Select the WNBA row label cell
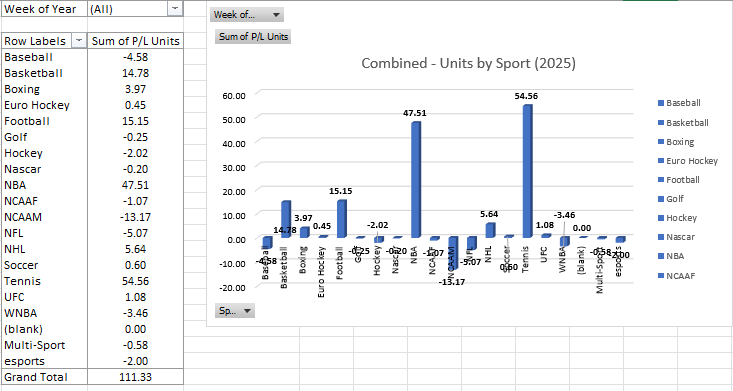 [44, 313]
